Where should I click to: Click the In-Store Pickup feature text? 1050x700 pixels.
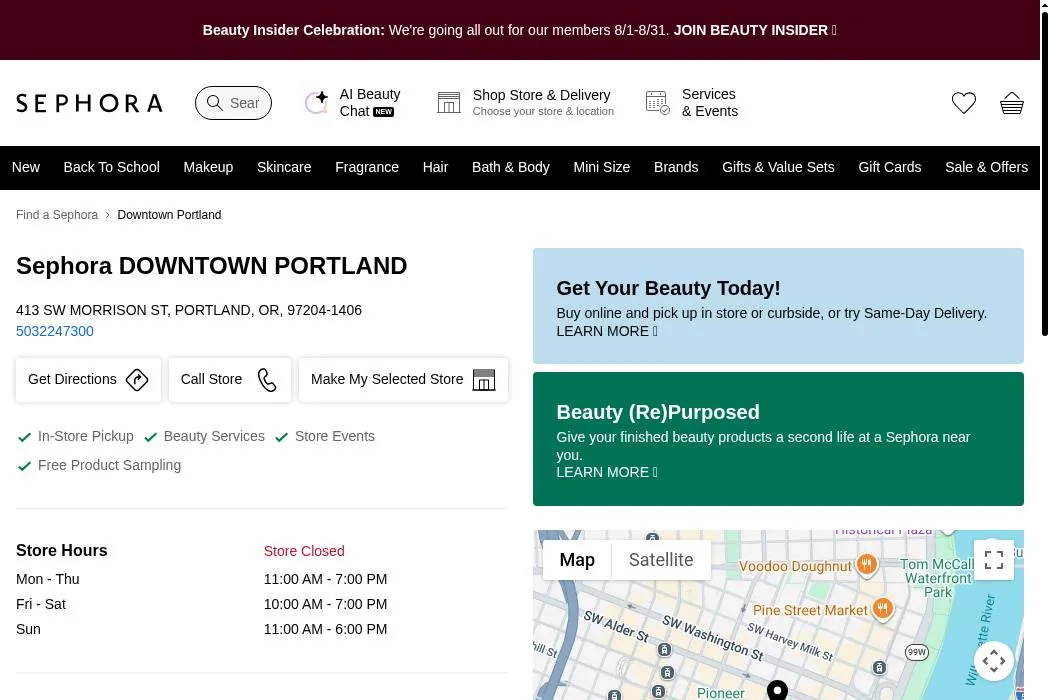click(x=86, y=436)
